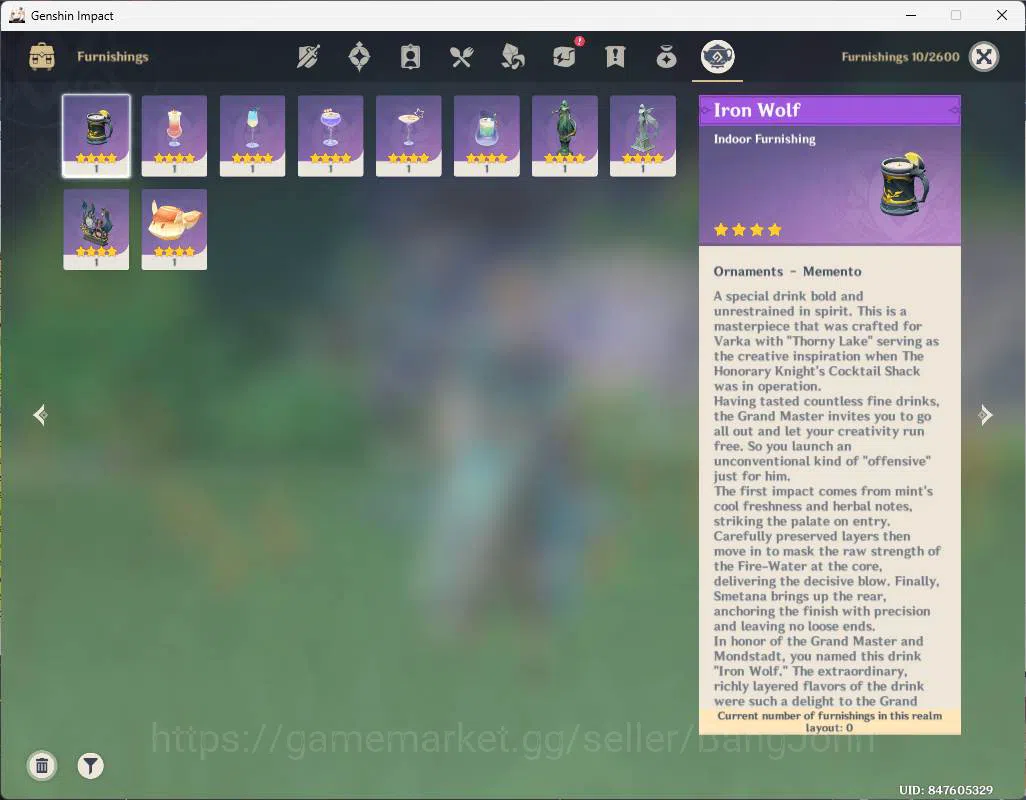
Task: Select the orange pastry furnishing
Action: [174, 230]
